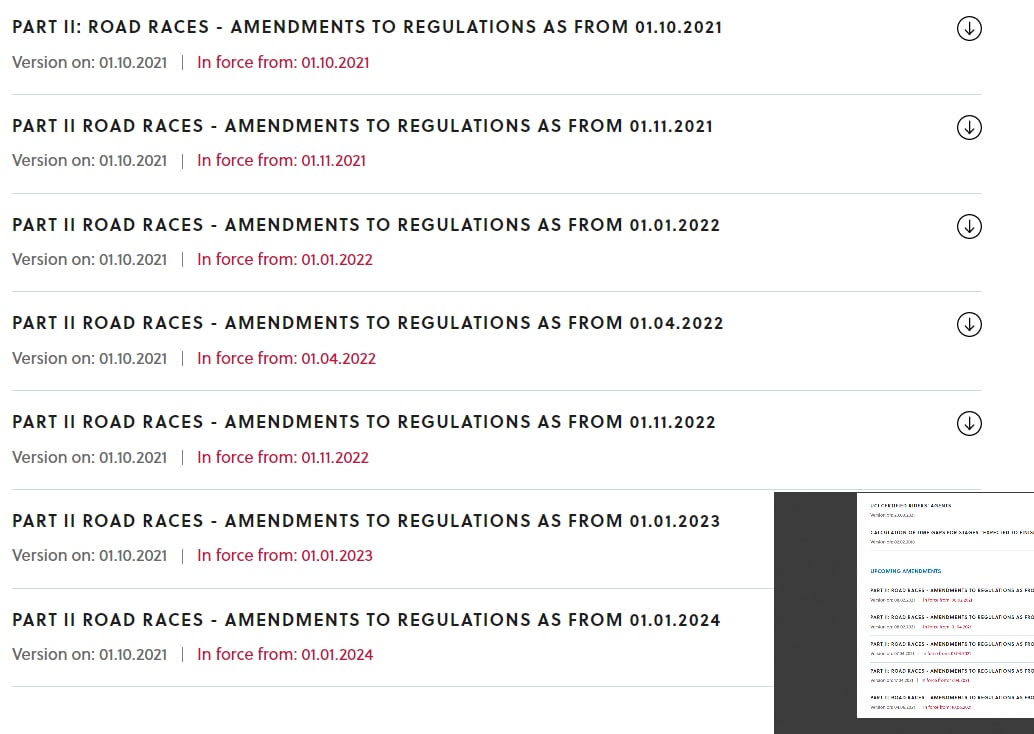Image resolution: width=1034 pixels, height=734 pixels.
Task: Select the 'In force from: 01.04.2022' text
Action: tap(286, 359)
